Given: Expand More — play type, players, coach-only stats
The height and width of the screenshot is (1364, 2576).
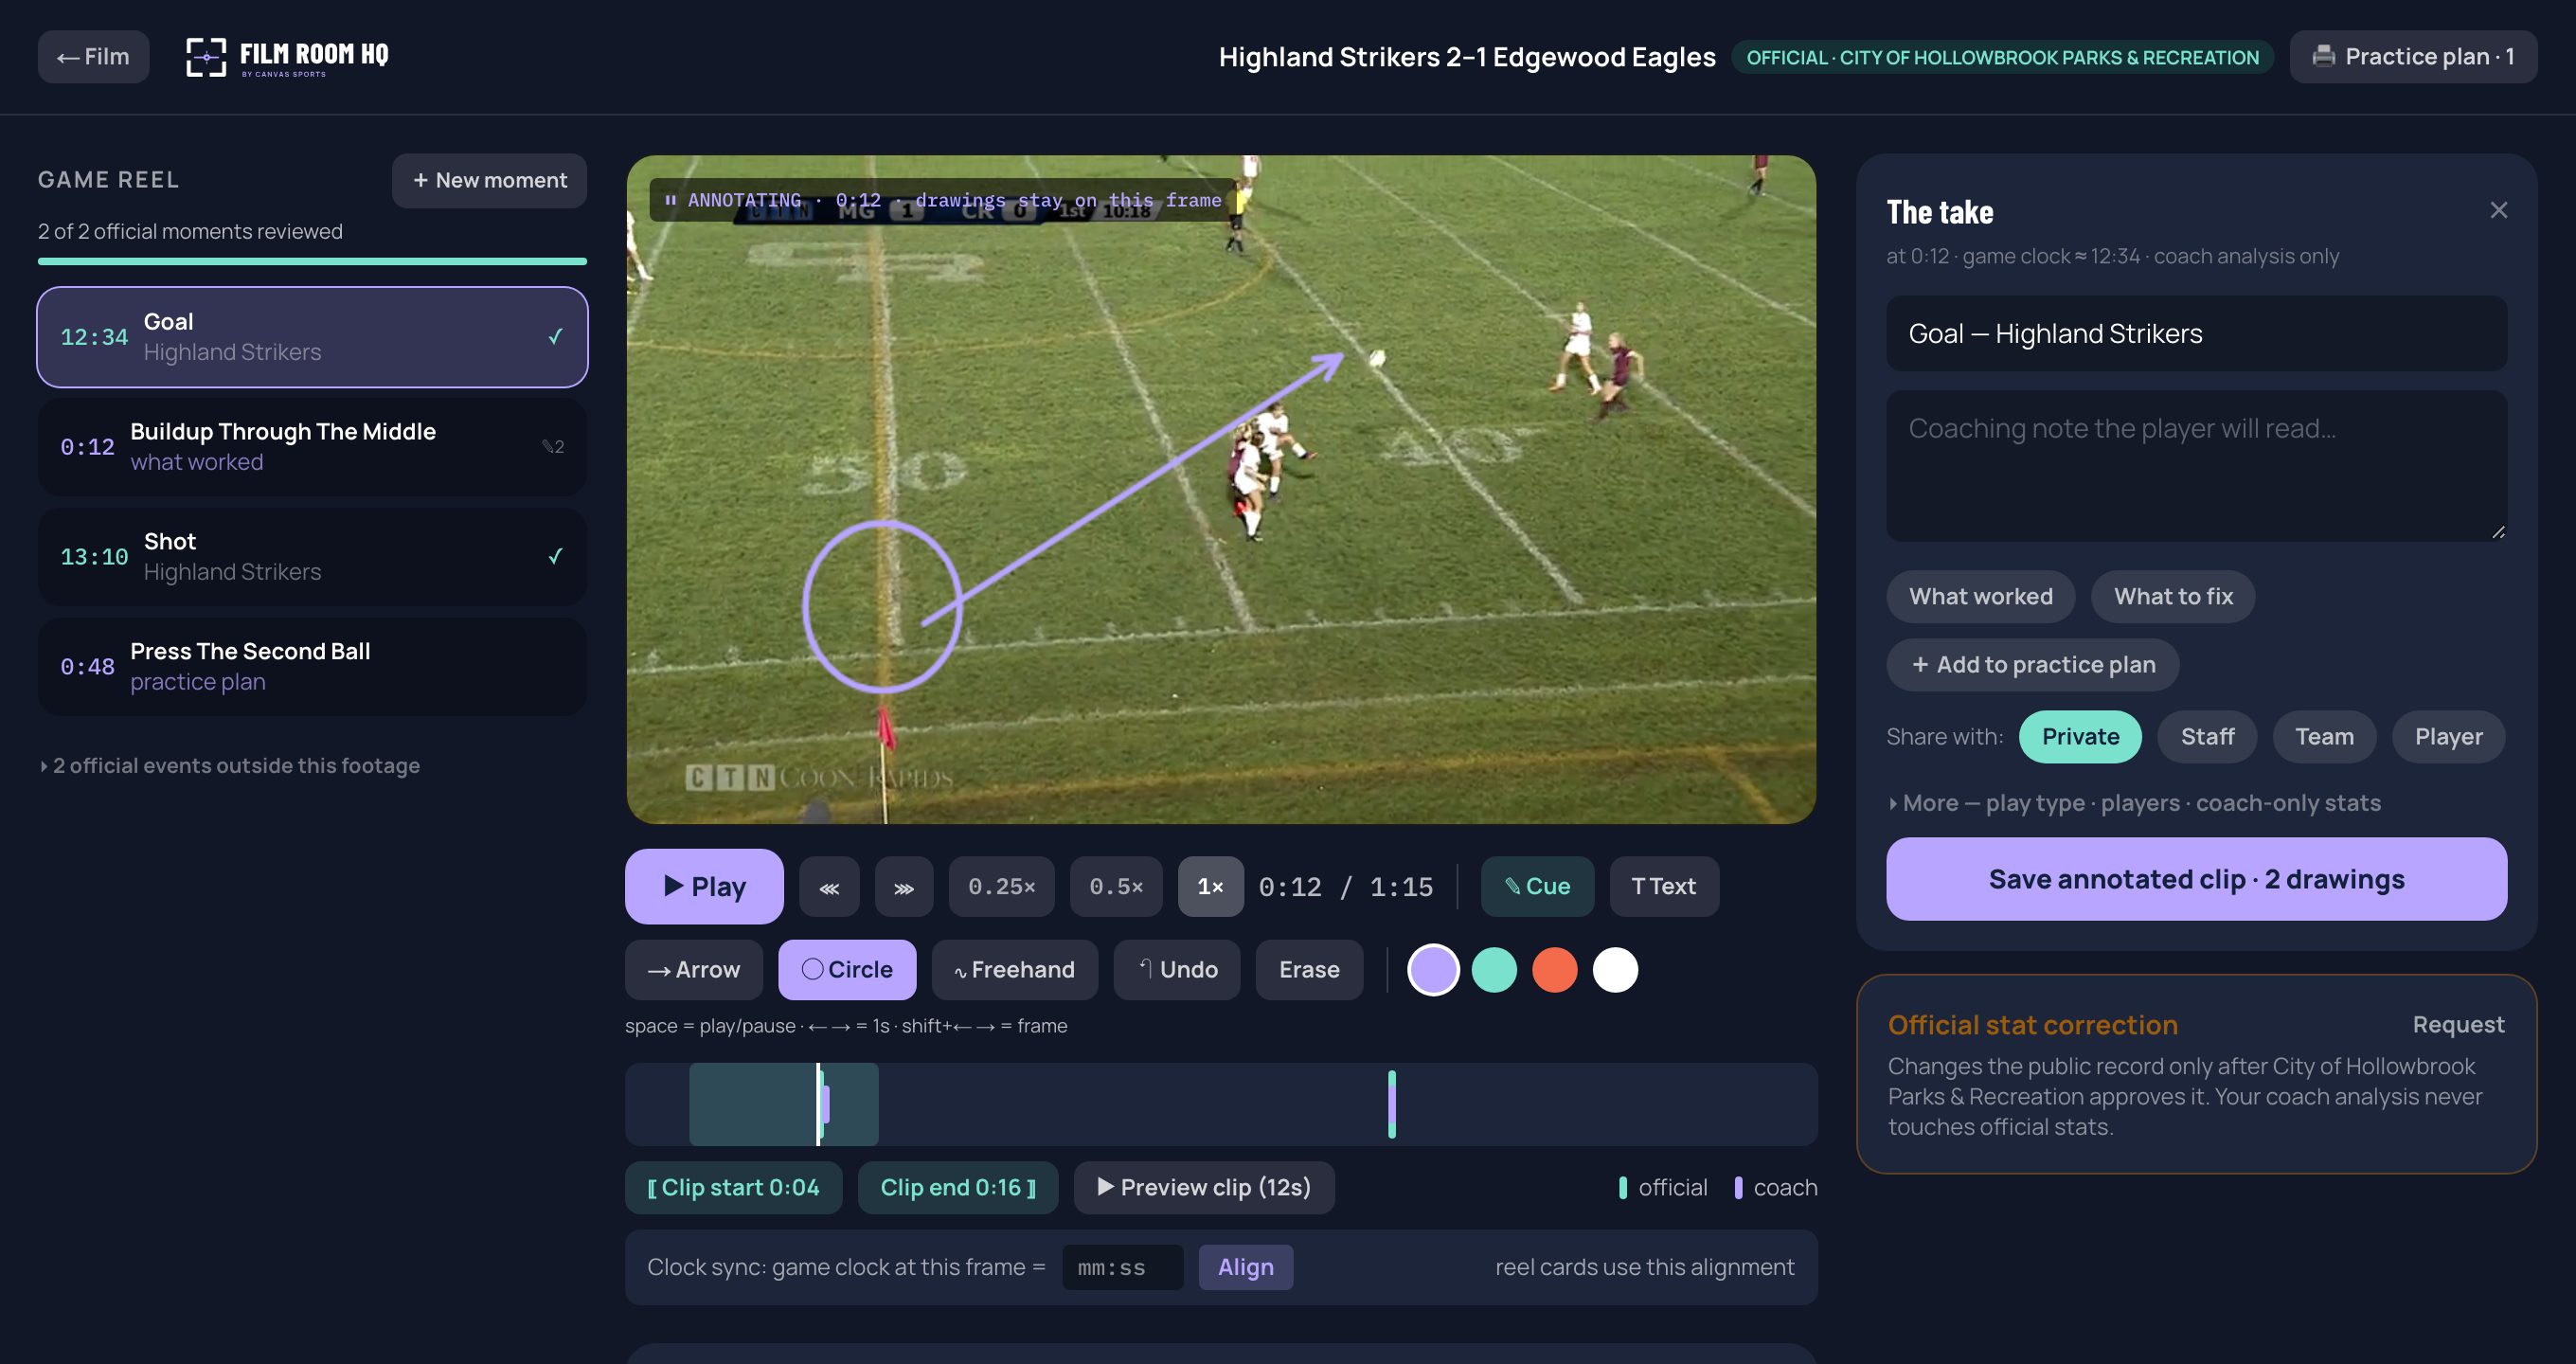Looking at the screenshot, I should tap(2134, 804).
